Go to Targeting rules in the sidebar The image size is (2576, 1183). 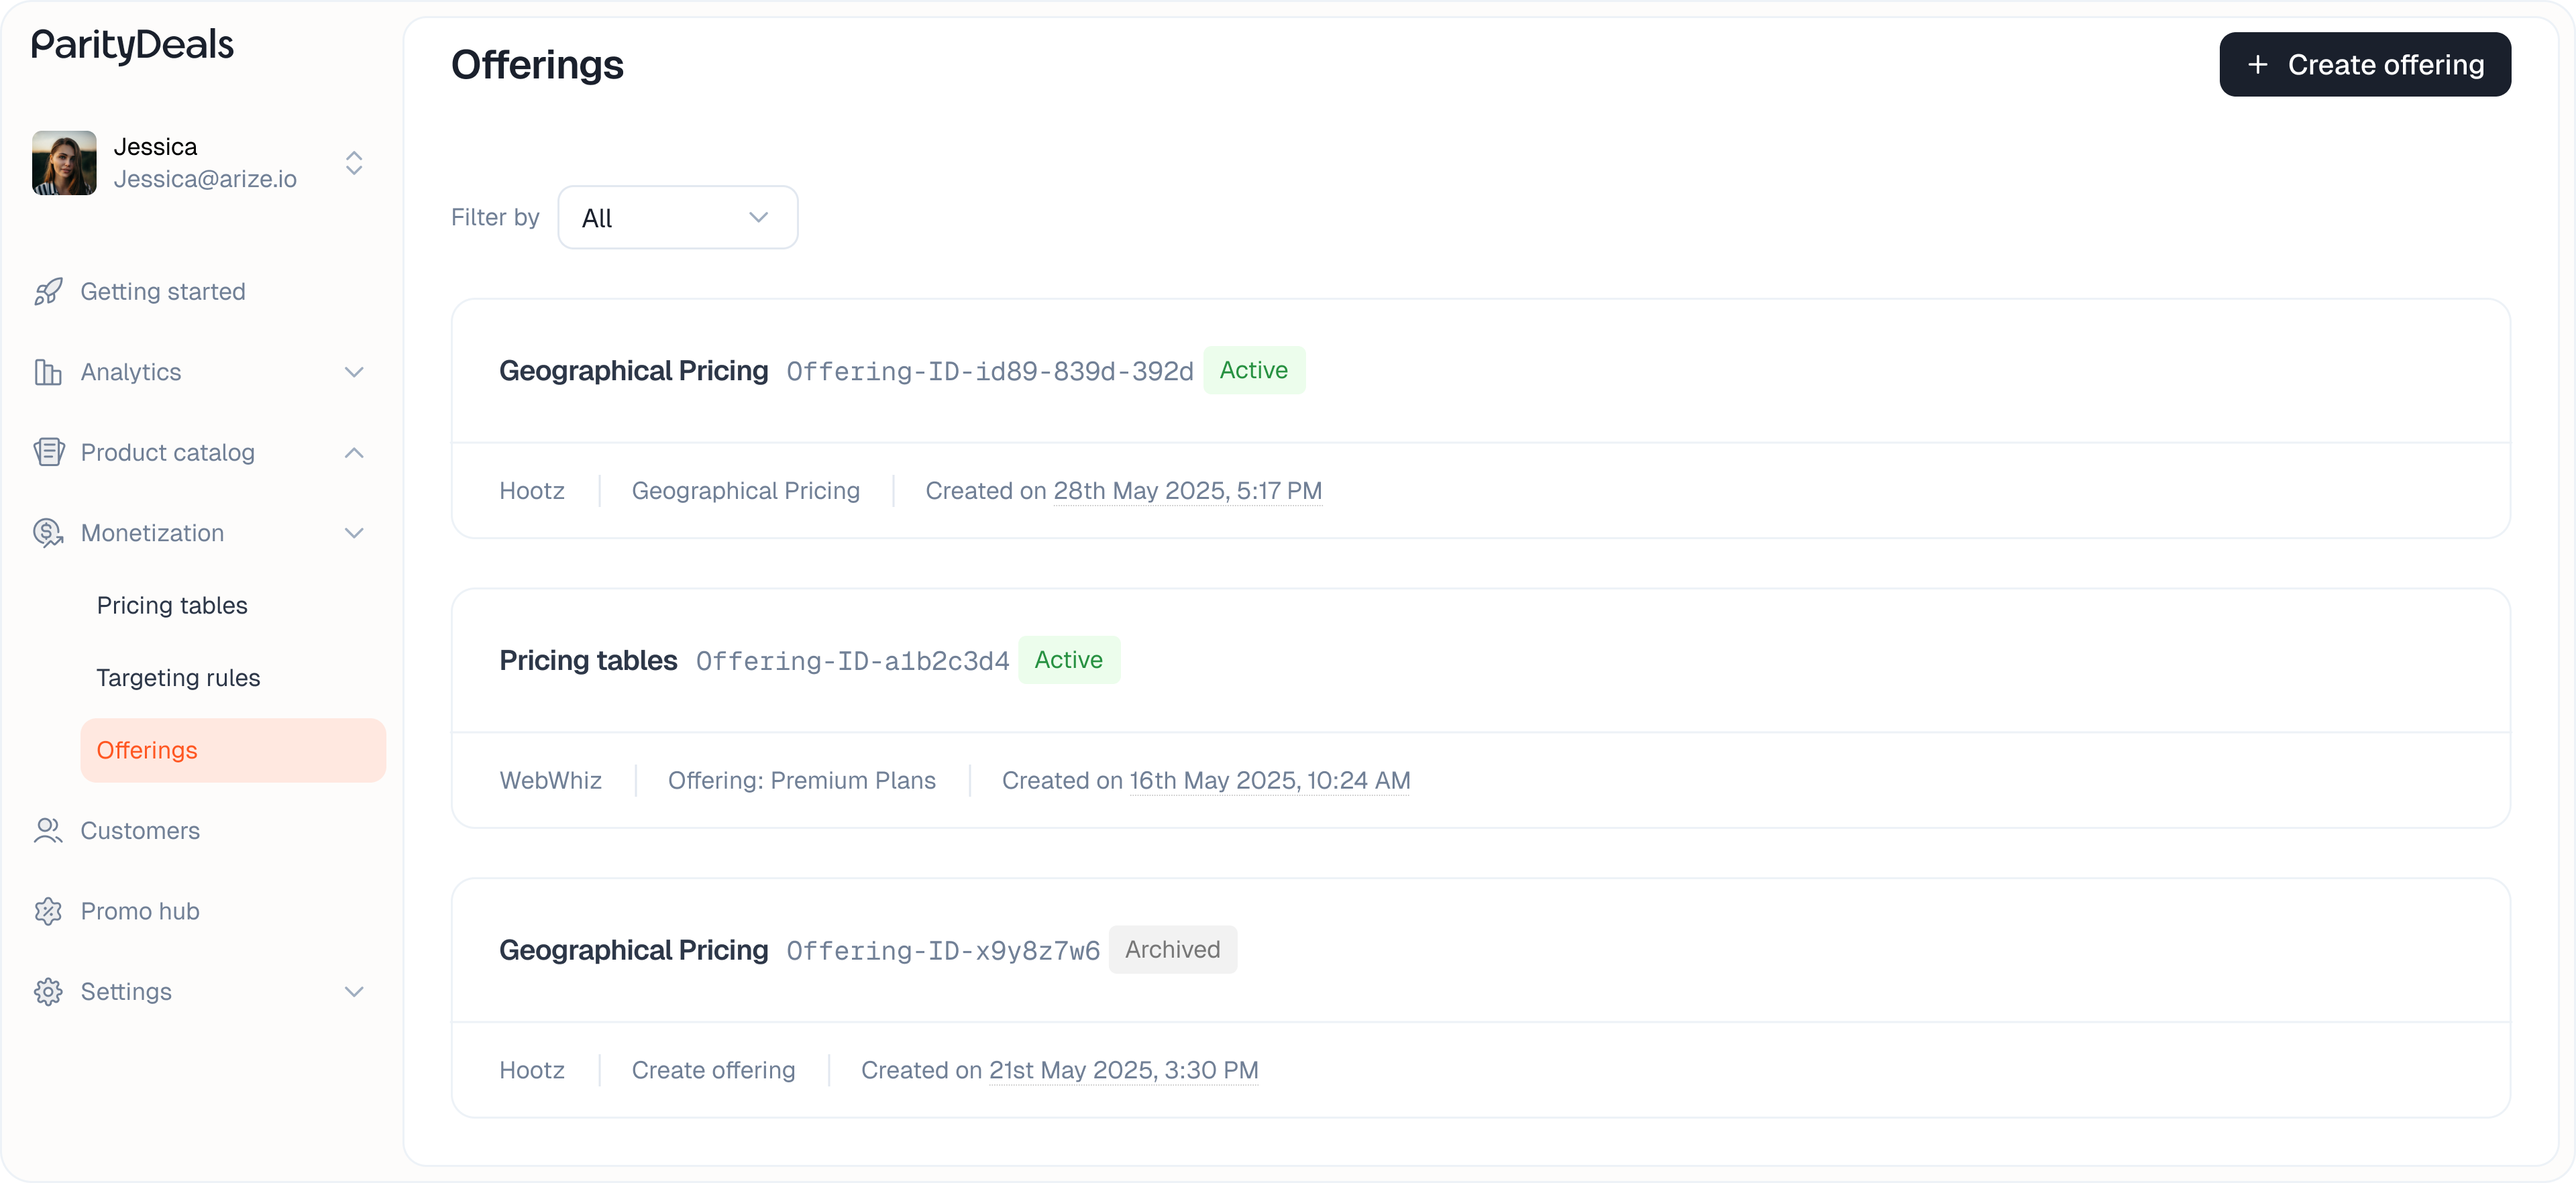coord(178,677)
